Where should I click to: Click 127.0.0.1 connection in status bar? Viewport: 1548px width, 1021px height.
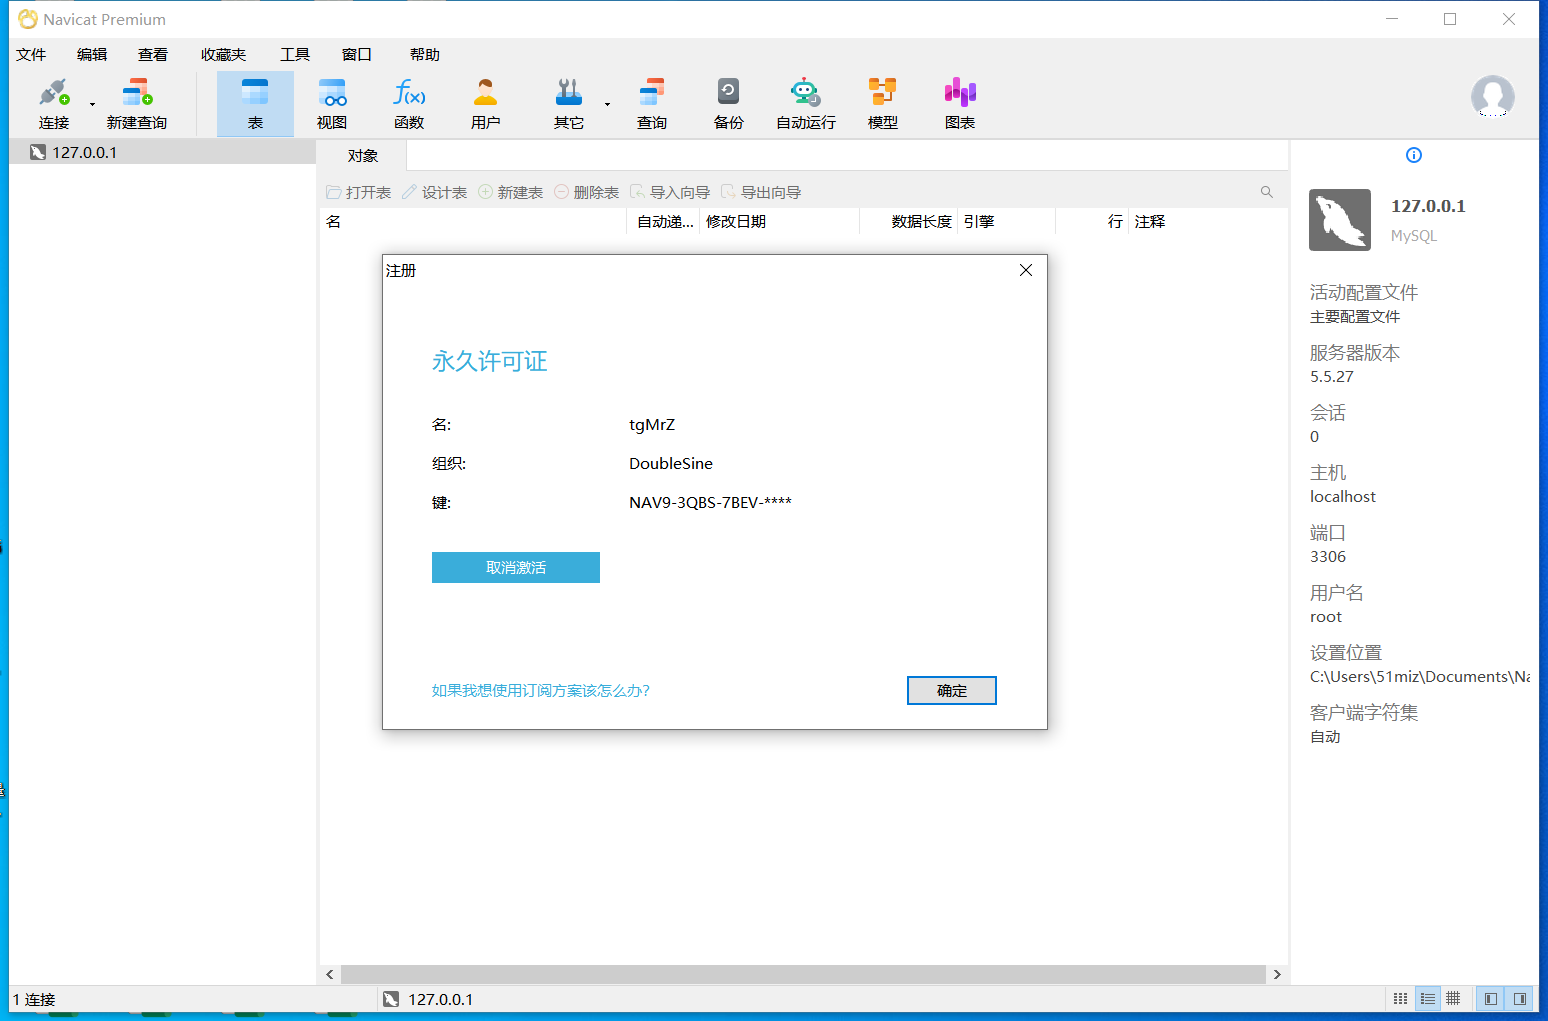[428, 999]
